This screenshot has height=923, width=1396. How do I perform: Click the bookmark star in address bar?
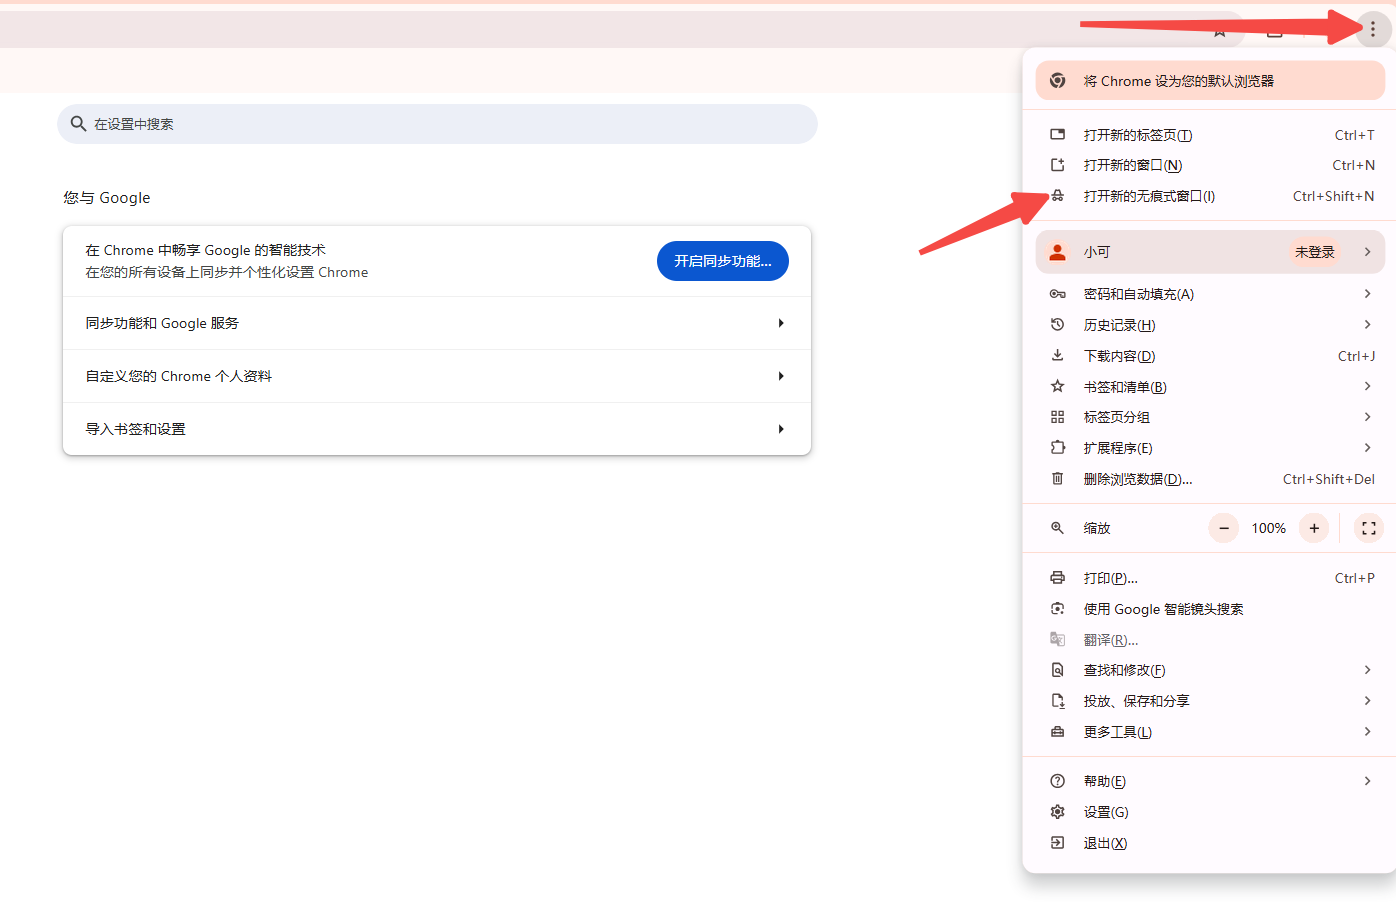tap(1220, 32)
